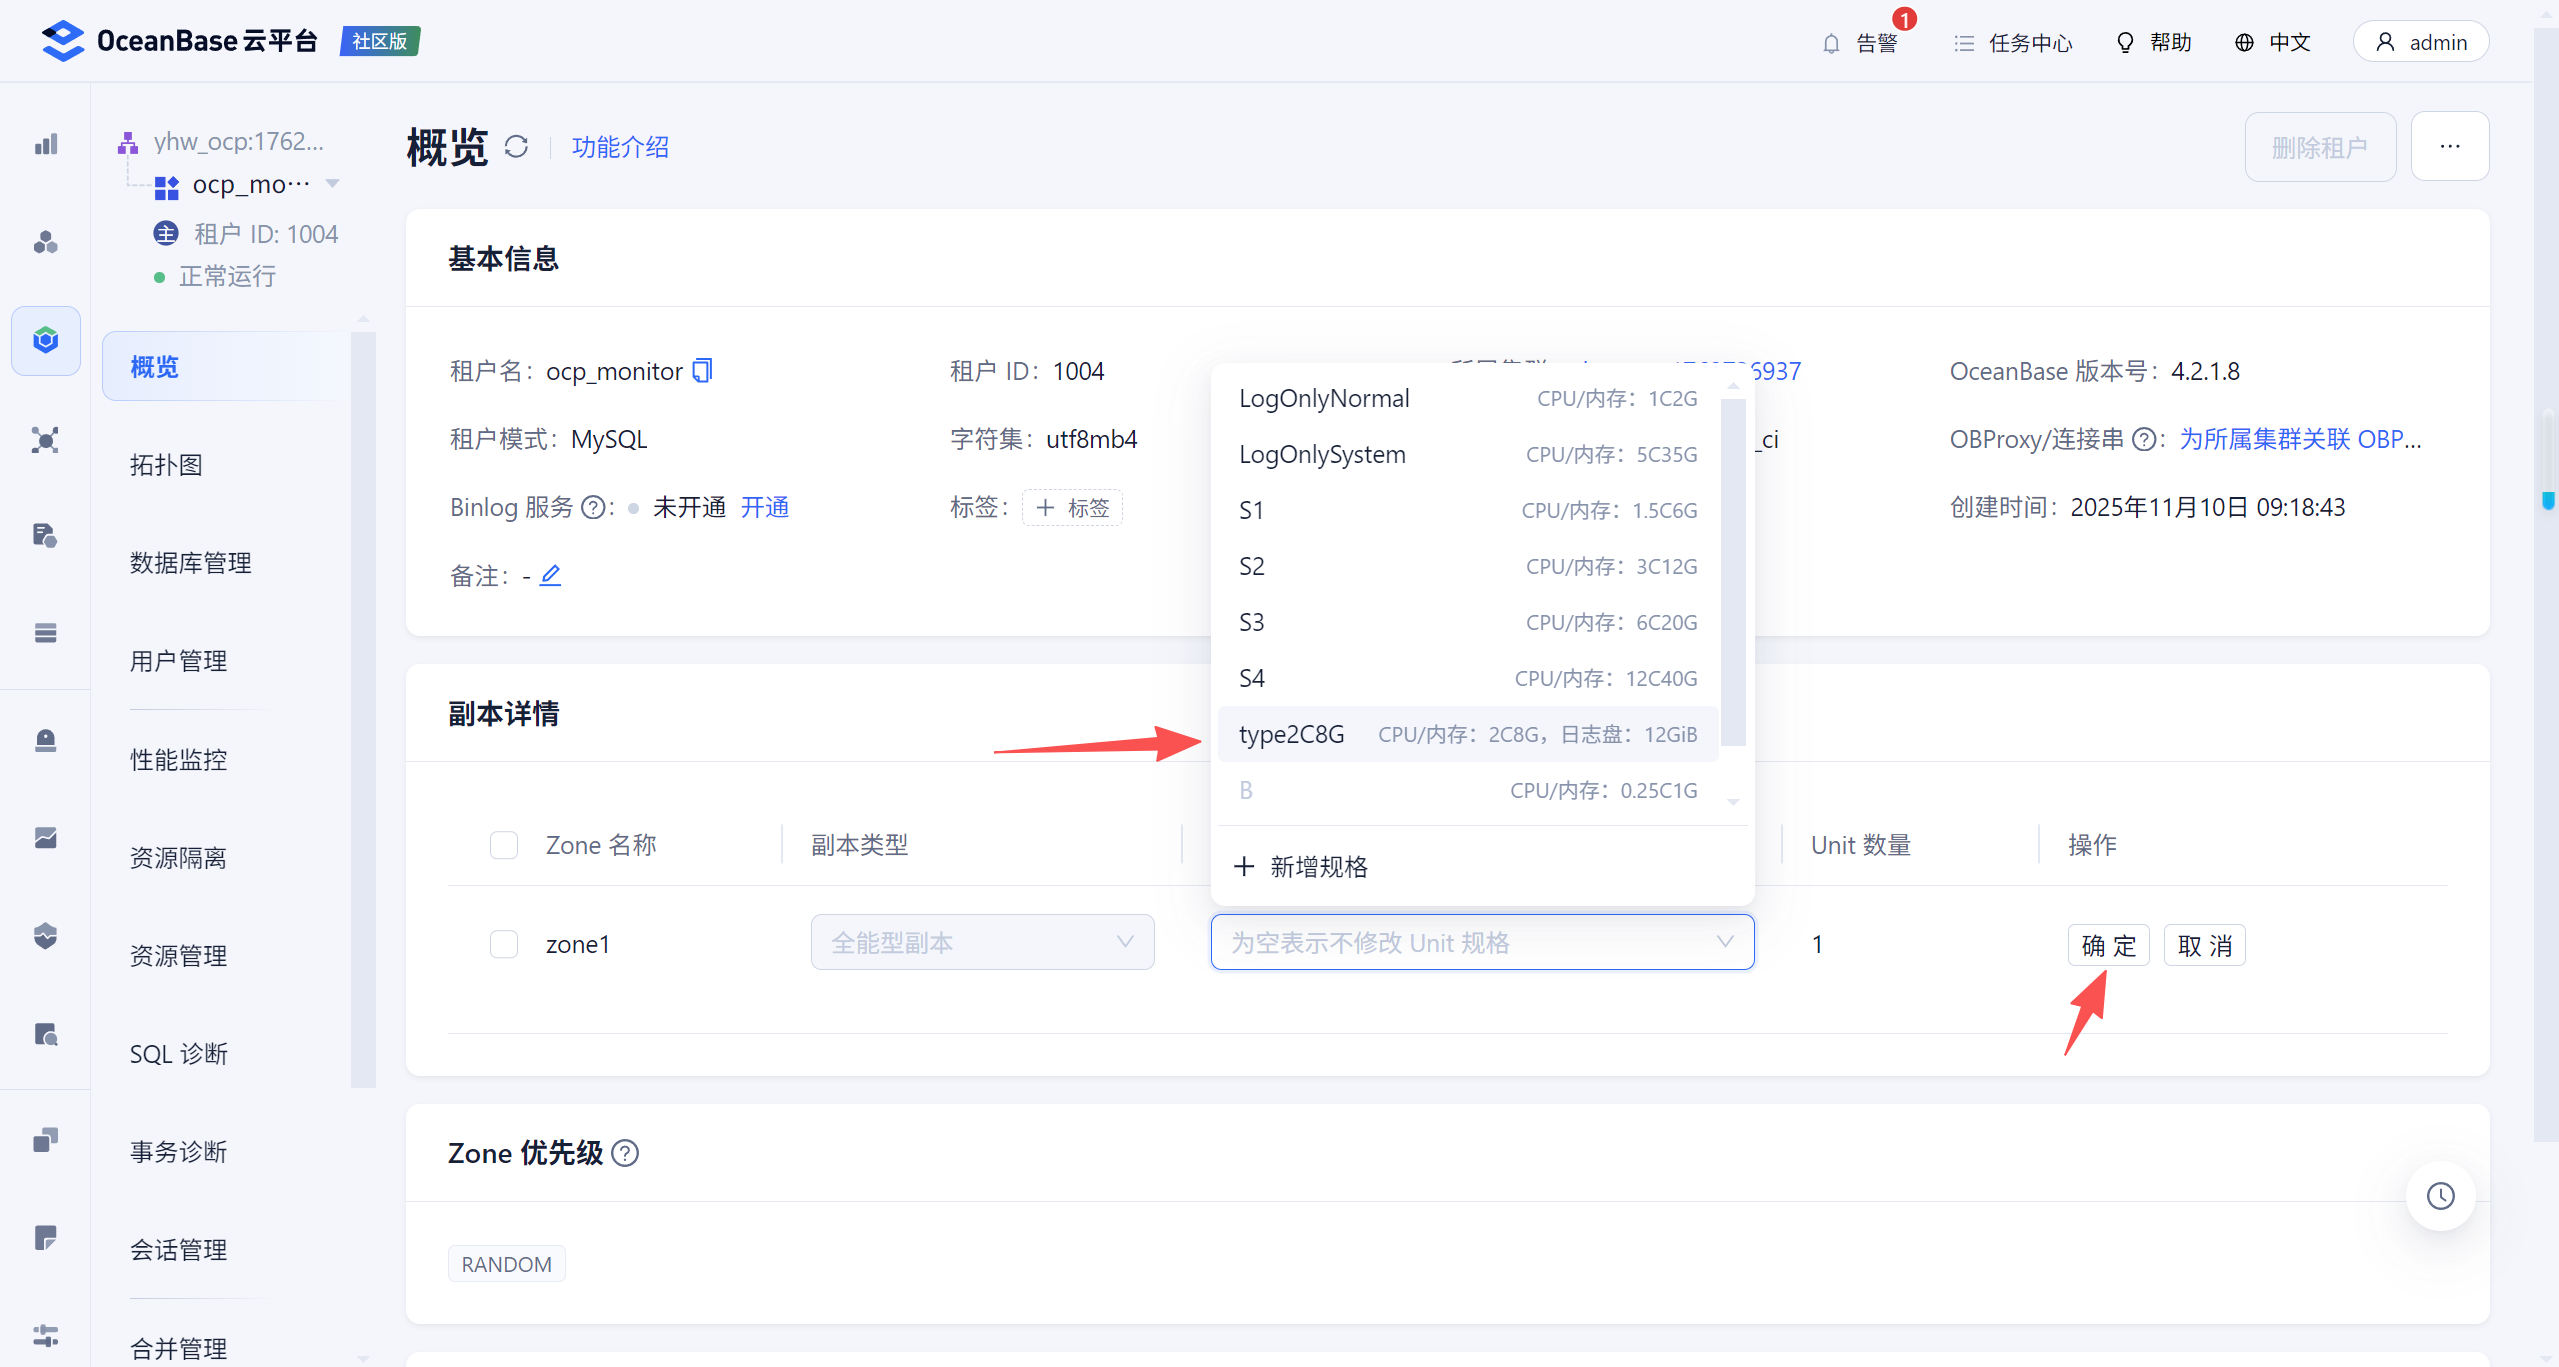Check the zone1 row checkbox
Viewport: 2559px width, 1367px height.
504,944
